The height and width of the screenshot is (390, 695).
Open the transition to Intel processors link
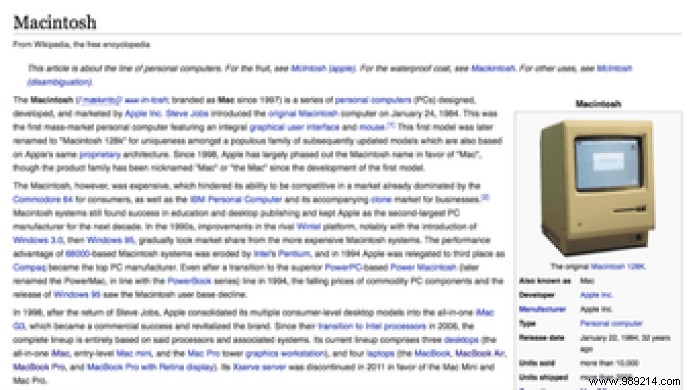372,326
